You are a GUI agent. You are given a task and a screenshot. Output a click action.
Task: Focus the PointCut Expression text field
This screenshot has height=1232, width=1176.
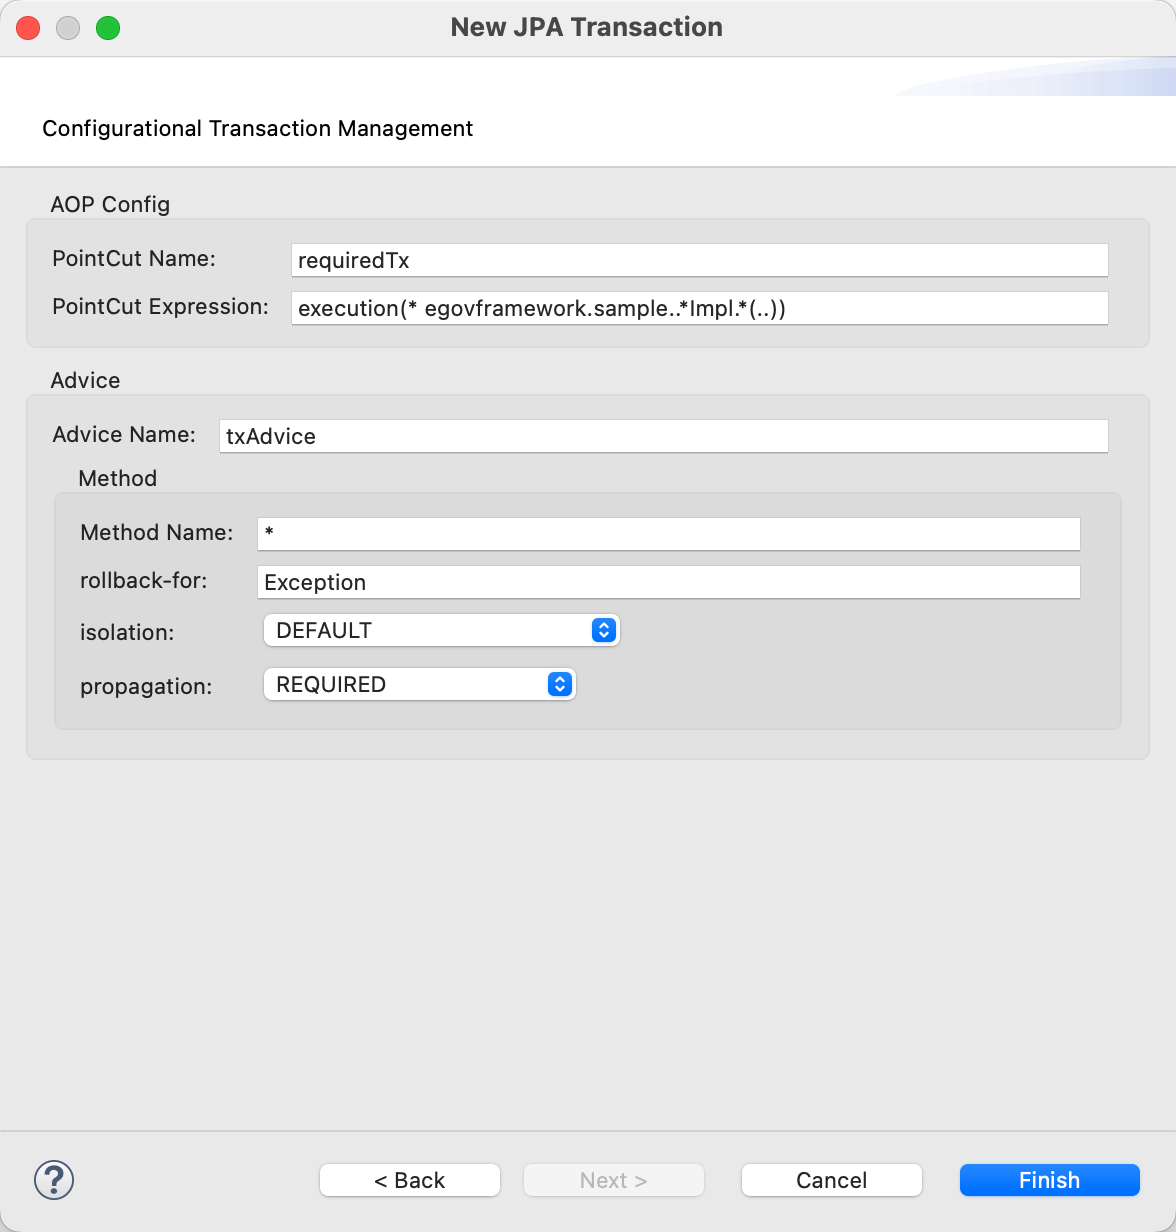point(699,308)
